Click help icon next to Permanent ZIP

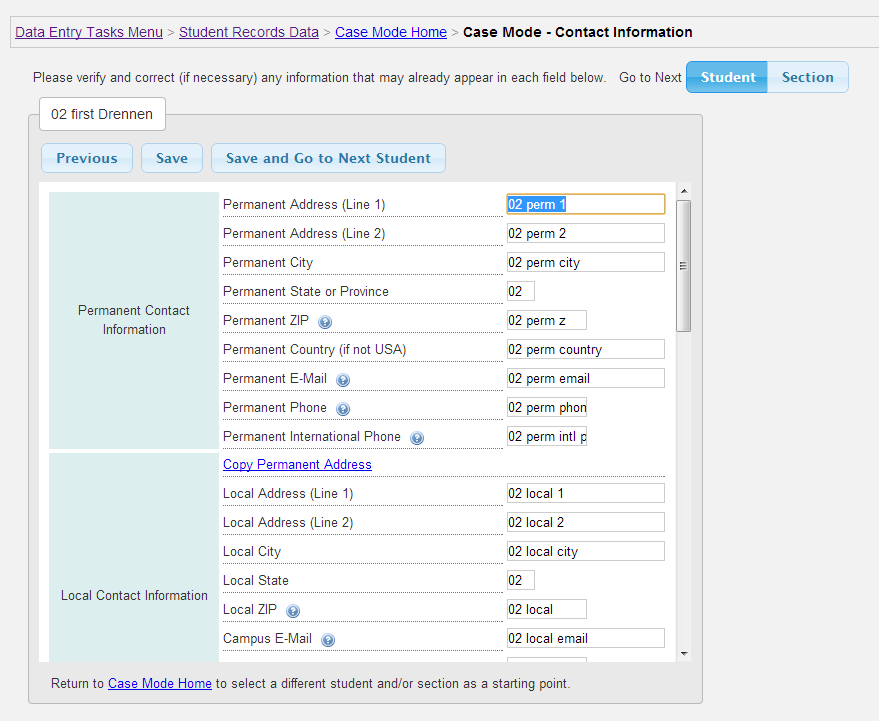325,322
